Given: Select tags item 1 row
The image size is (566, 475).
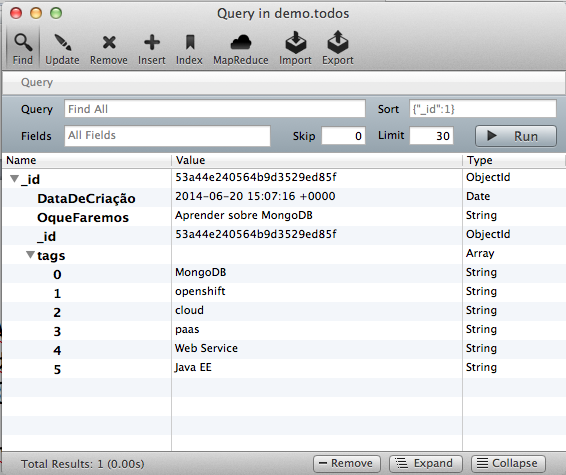Looking at the screenshot, I should click(284, 293).
